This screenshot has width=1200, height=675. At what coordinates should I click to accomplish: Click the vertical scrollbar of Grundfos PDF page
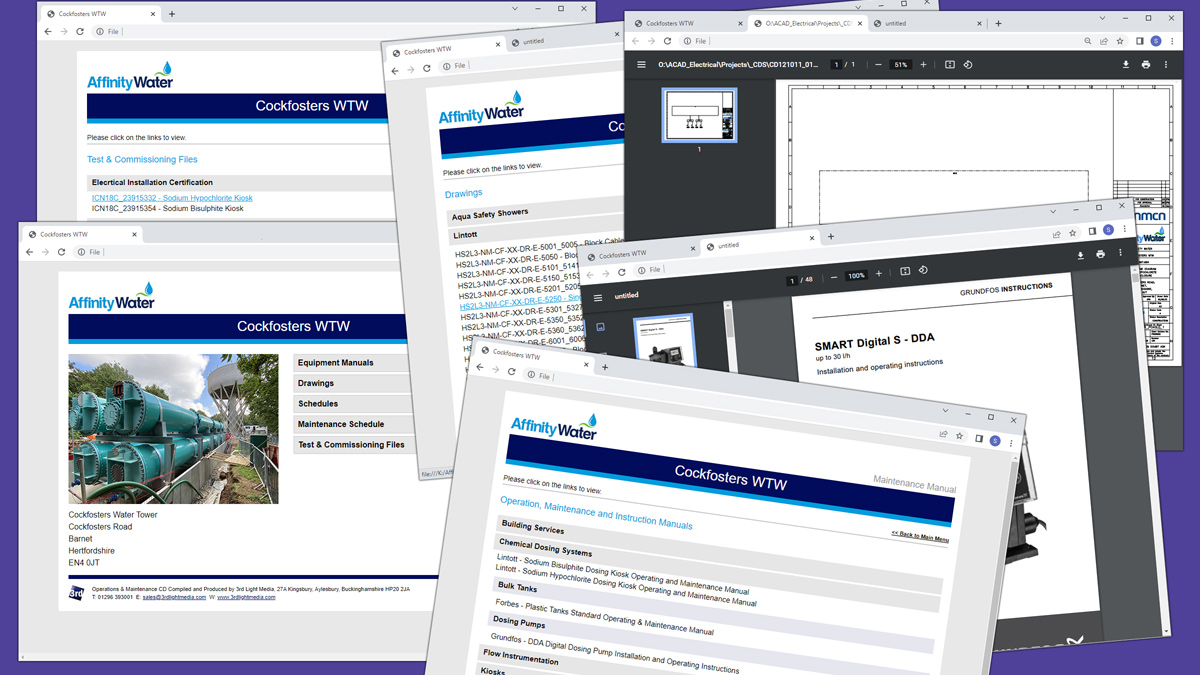coord(1165,450)
